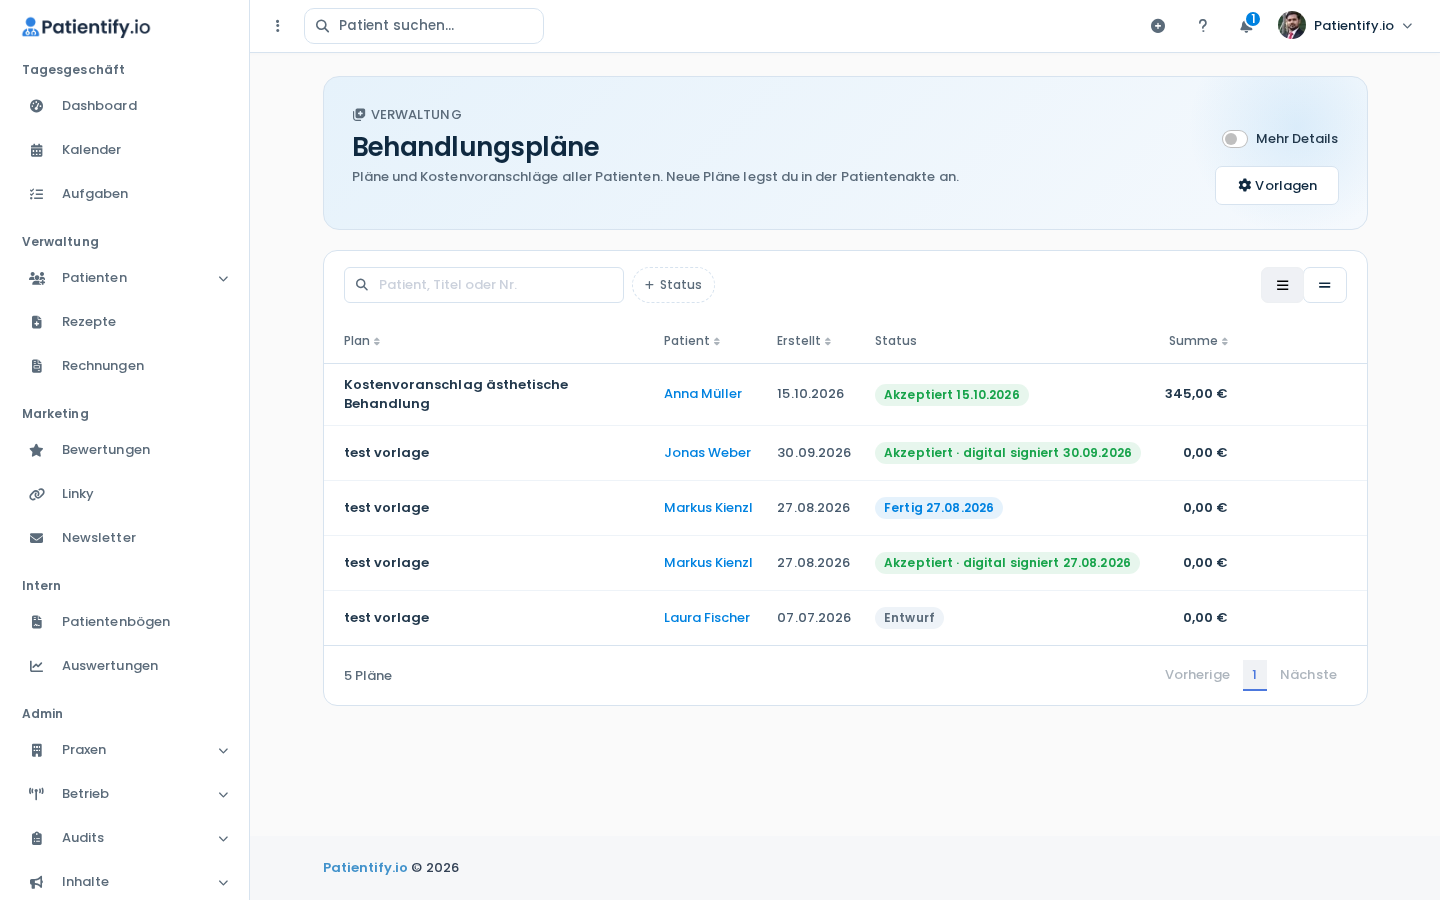Viewport: 1440px width, 900px height.
Task: Open the Dashboard icon in sidebar
Action: click(x=37, y=106)
